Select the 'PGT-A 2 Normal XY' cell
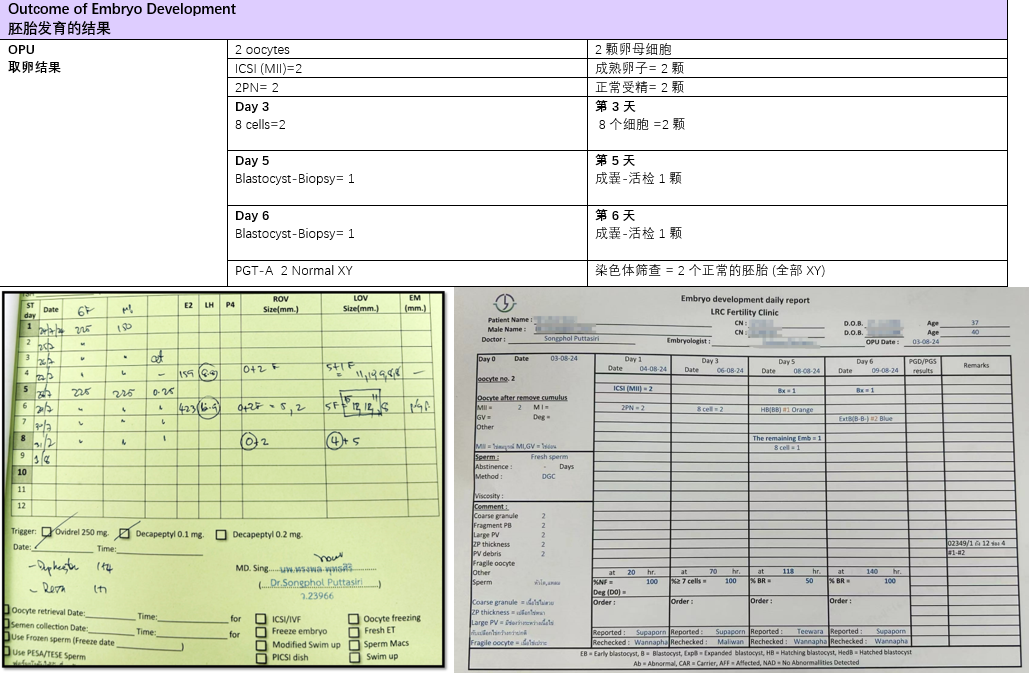1029x674 pixels. pos(407,270)
